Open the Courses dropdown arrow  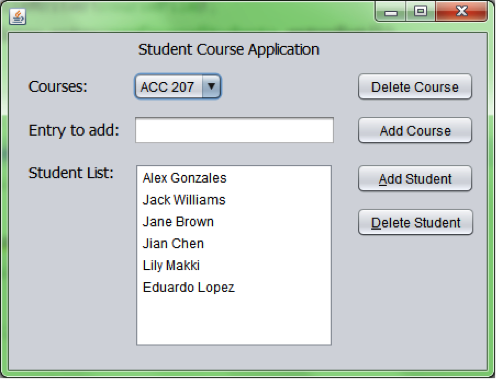tap(211, 87)
